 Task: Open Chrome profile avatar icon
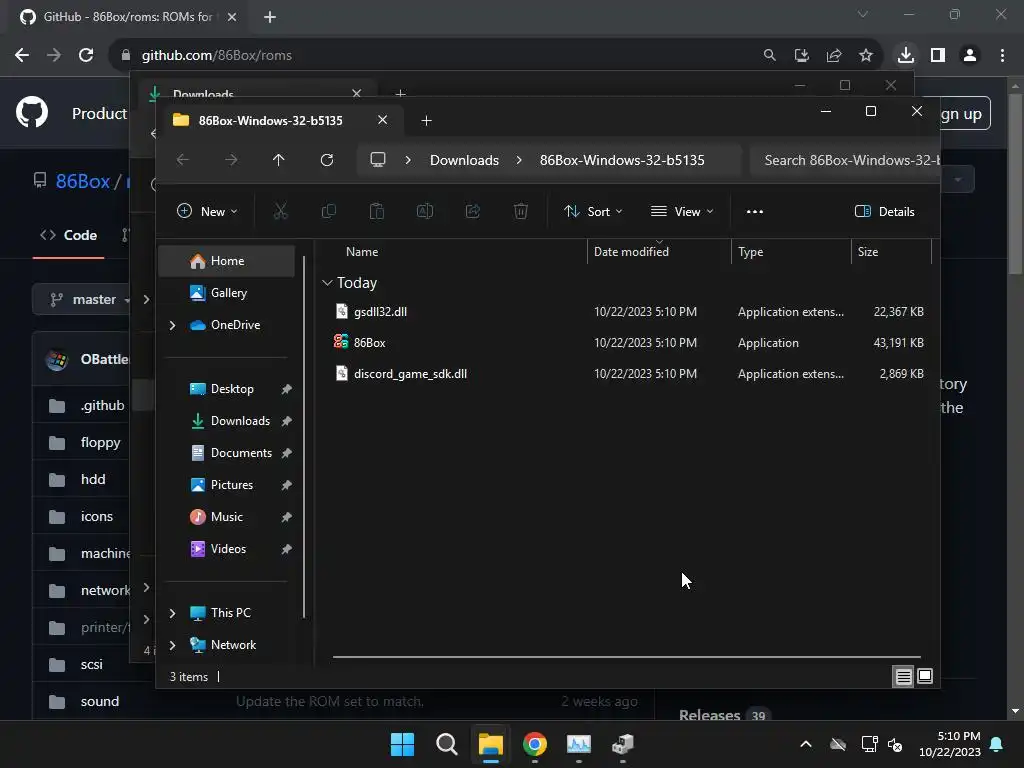pyautogui.click(x=970, y=56)
